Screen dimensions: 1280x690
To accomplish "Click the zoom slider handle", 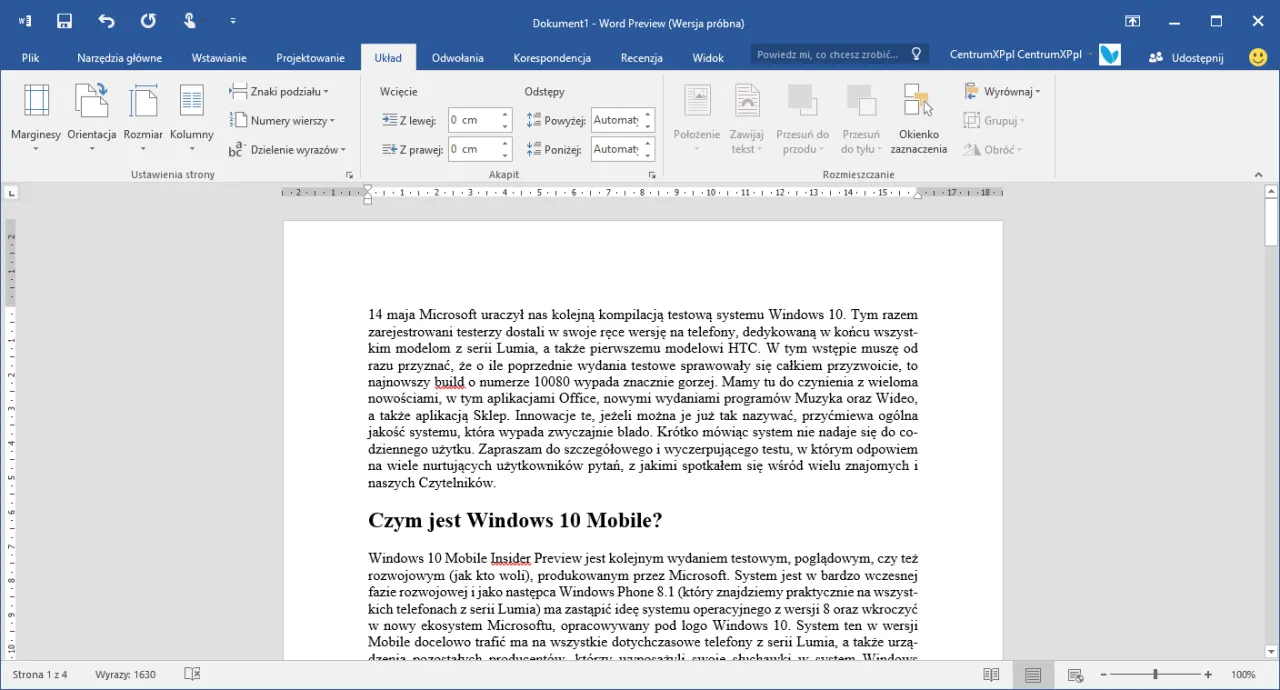I will click(x=1155, y=675).
